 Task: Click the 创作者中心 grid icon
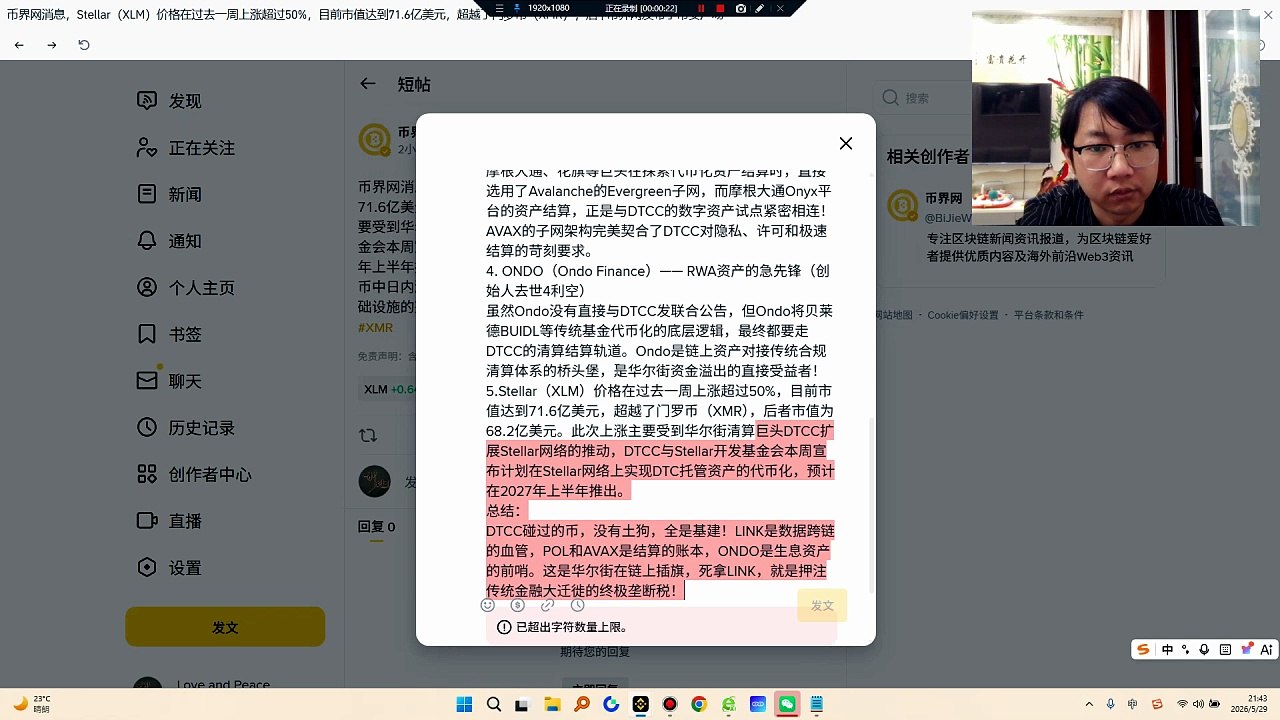click(x=147, y=474)
